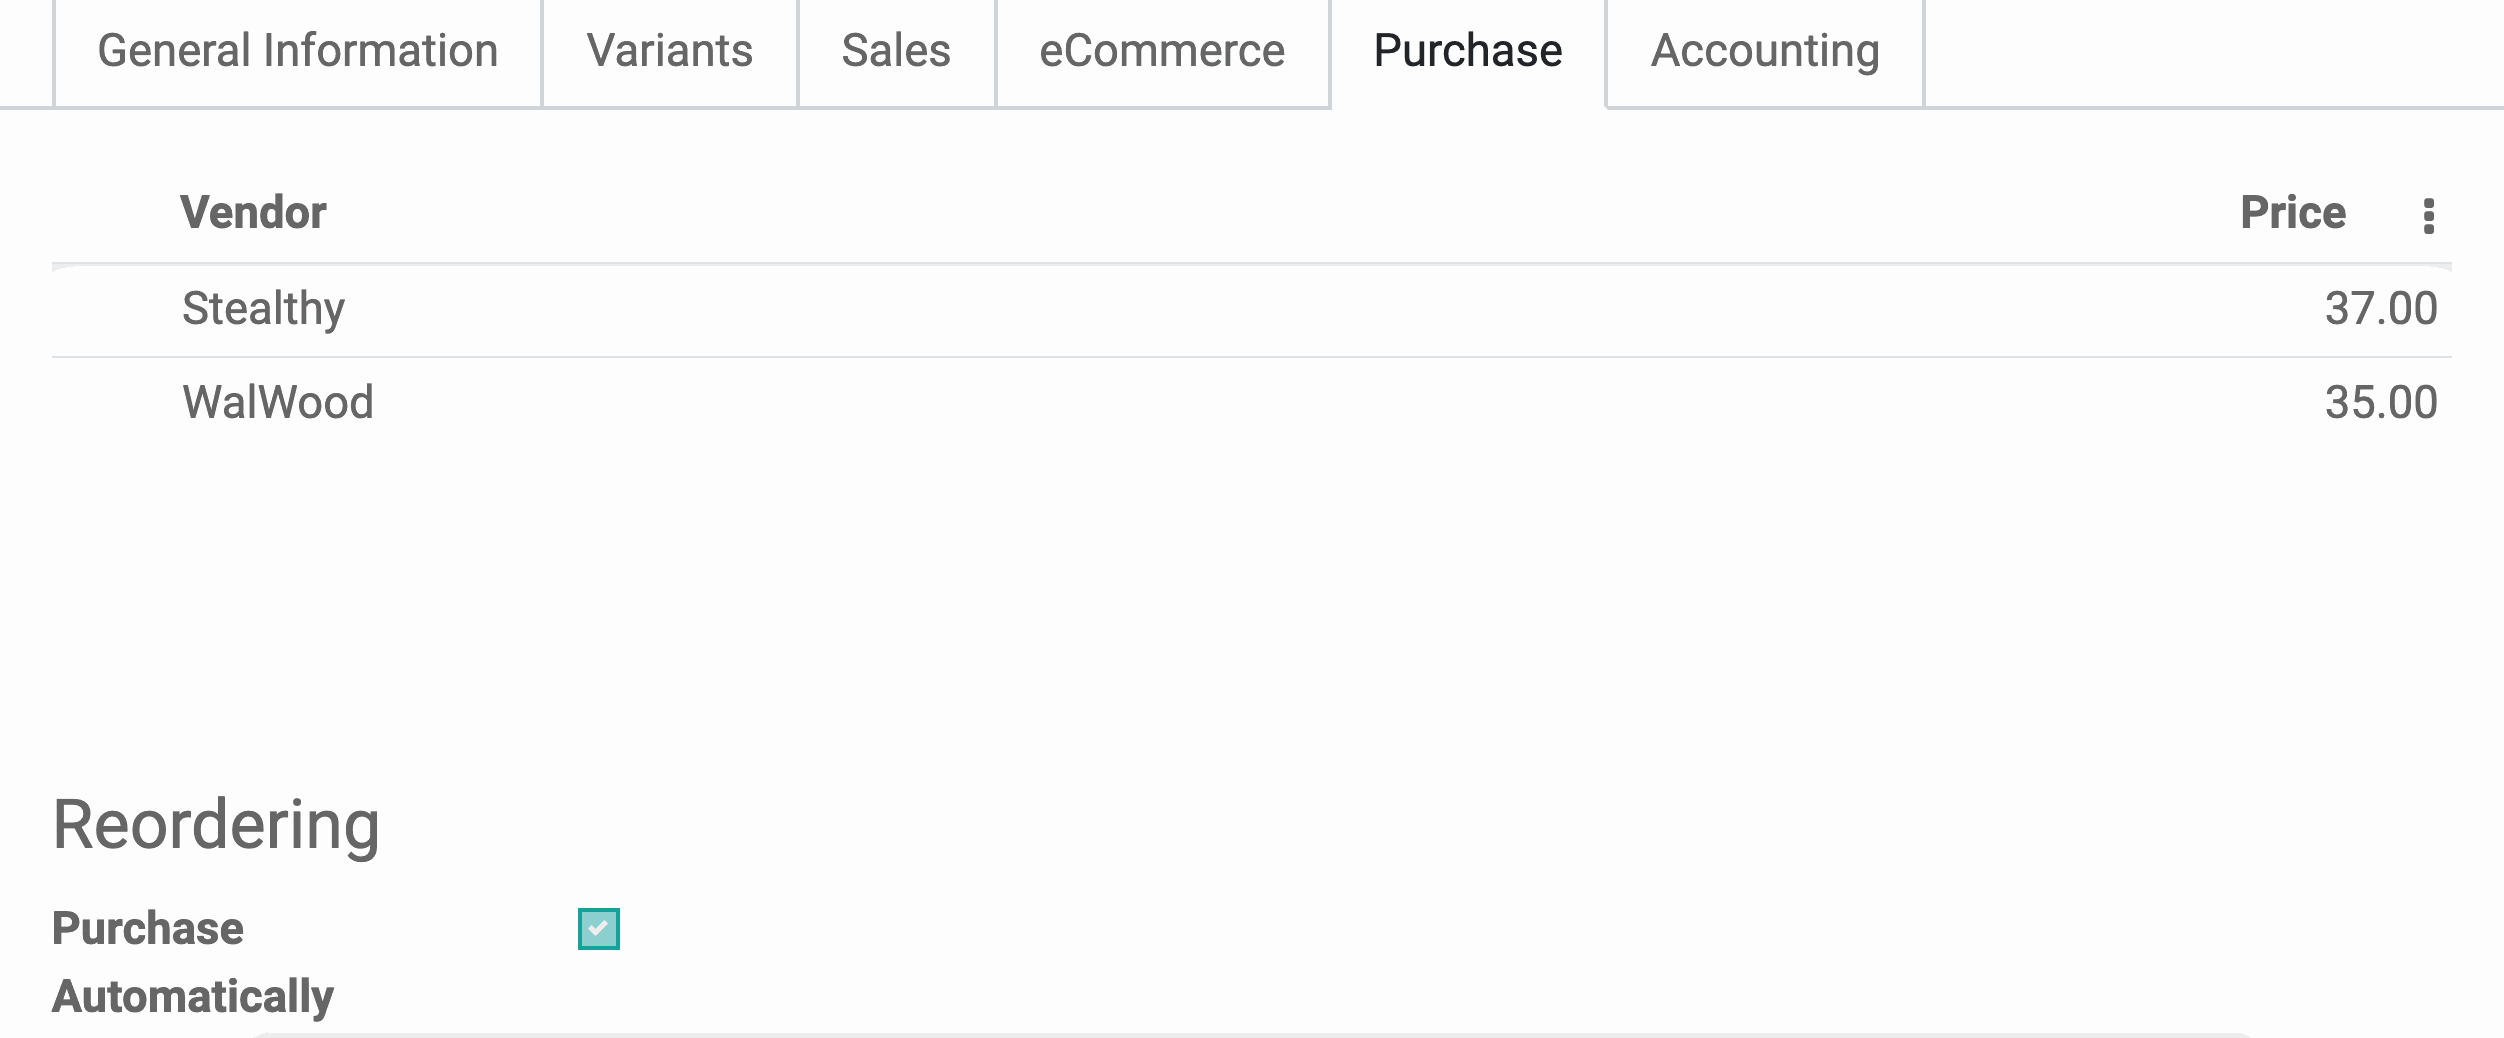Select the 37.00 price cell
The height and width of the screenshot is (1038, 2504).
[x=2380, y=309]
